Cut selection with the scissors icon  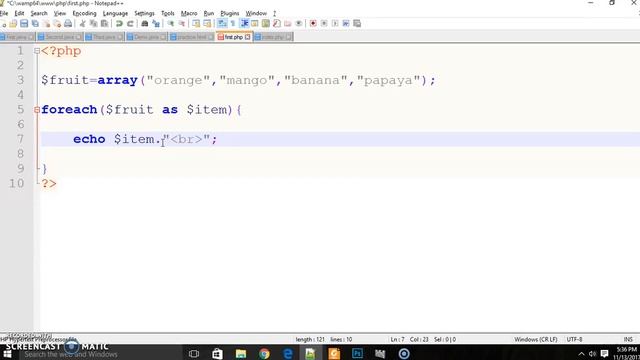(x=82, y=24)
